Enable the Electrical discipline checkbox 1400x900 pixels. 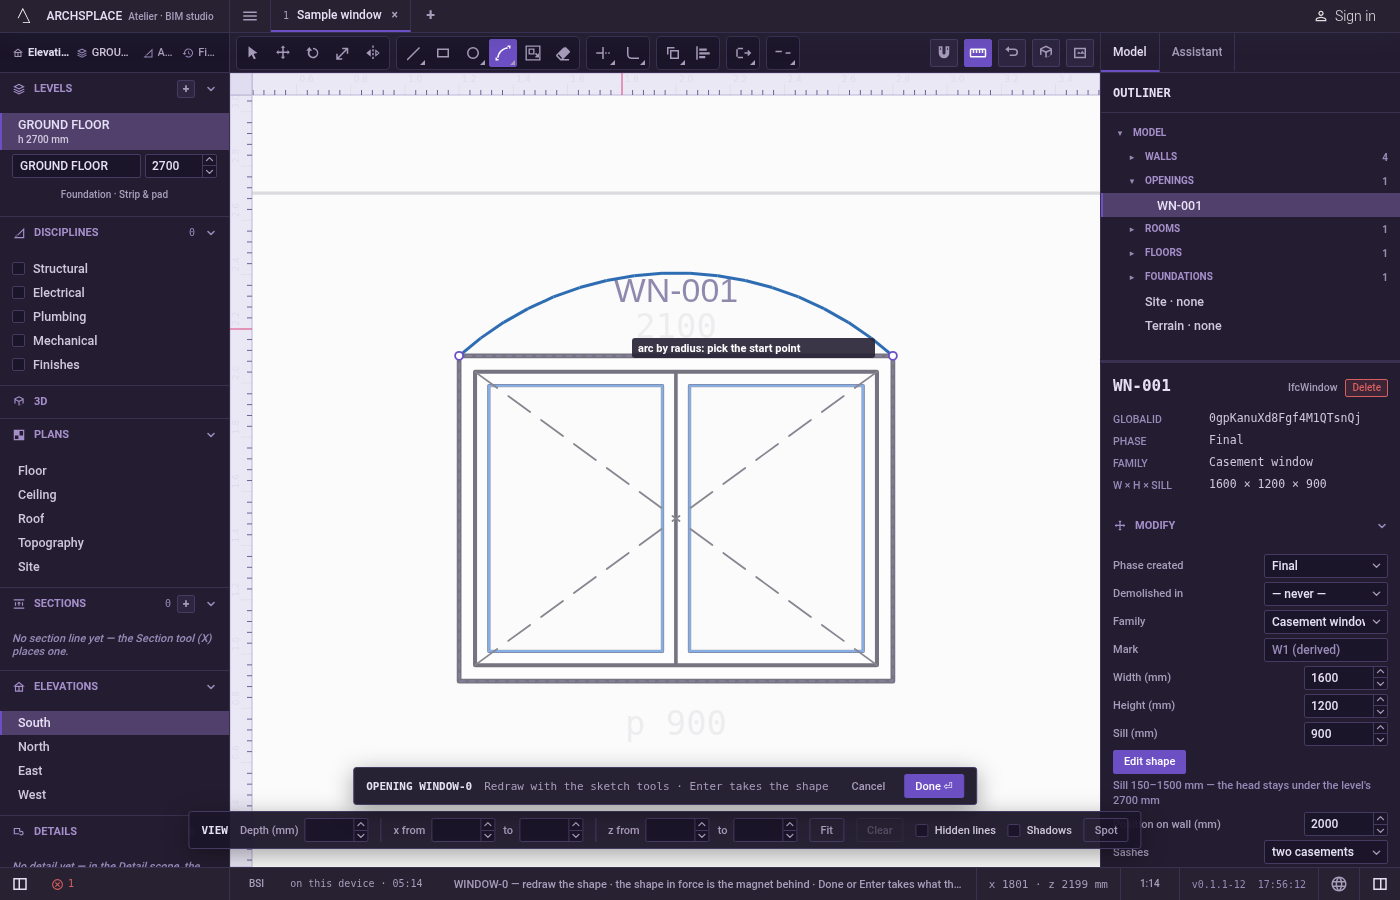(x=18, y=292)
